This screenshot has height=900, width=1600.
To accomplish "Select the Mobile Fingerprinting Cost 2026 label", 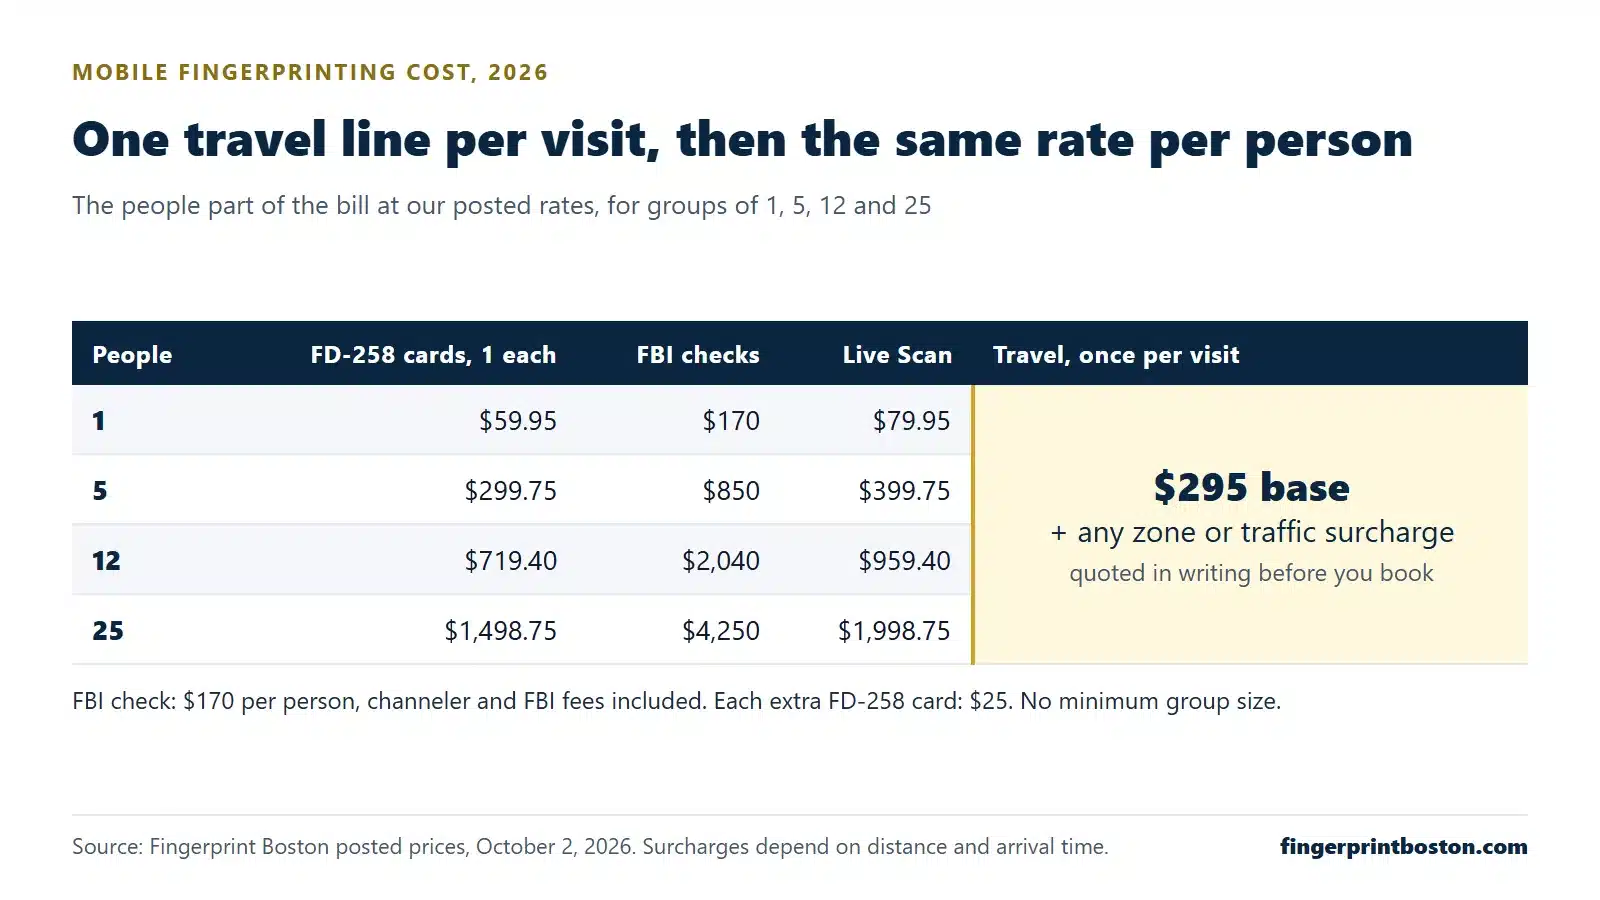I will tap(310, 72).
